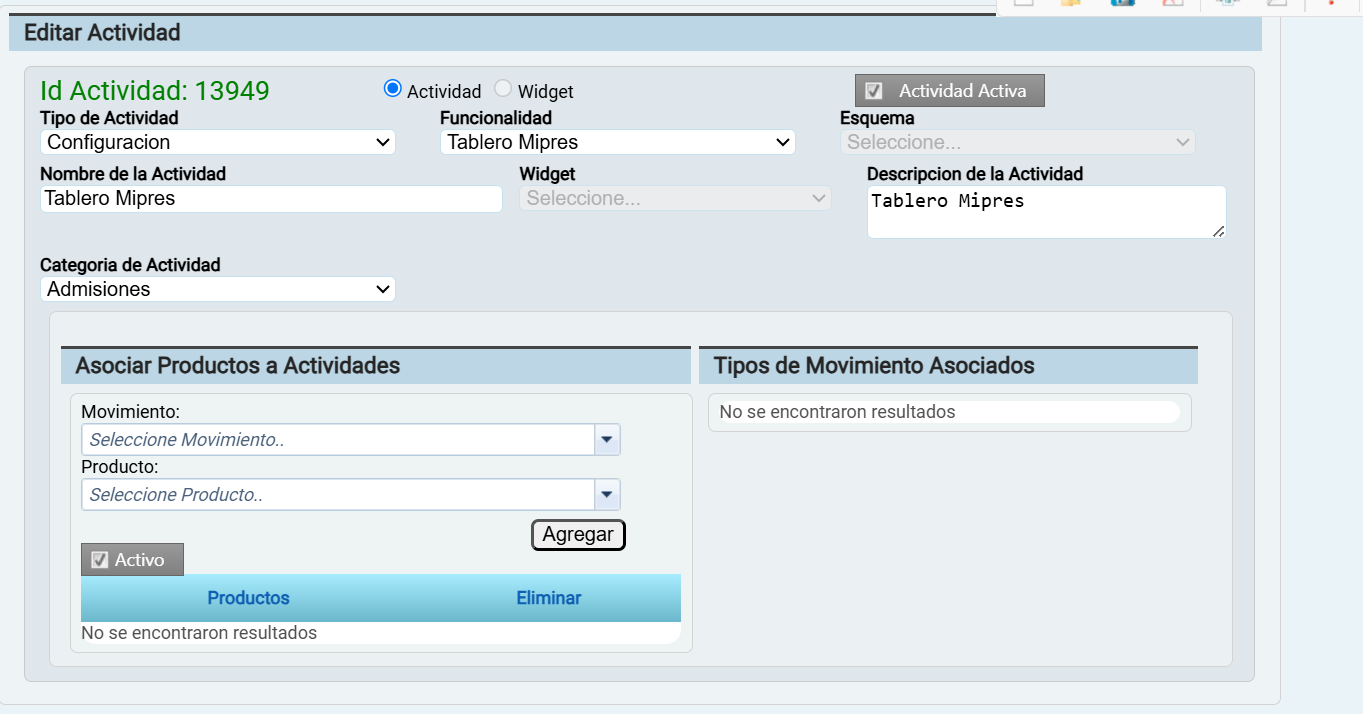Click the Descripcion de la Actividad textarea

click(1046, 212)
